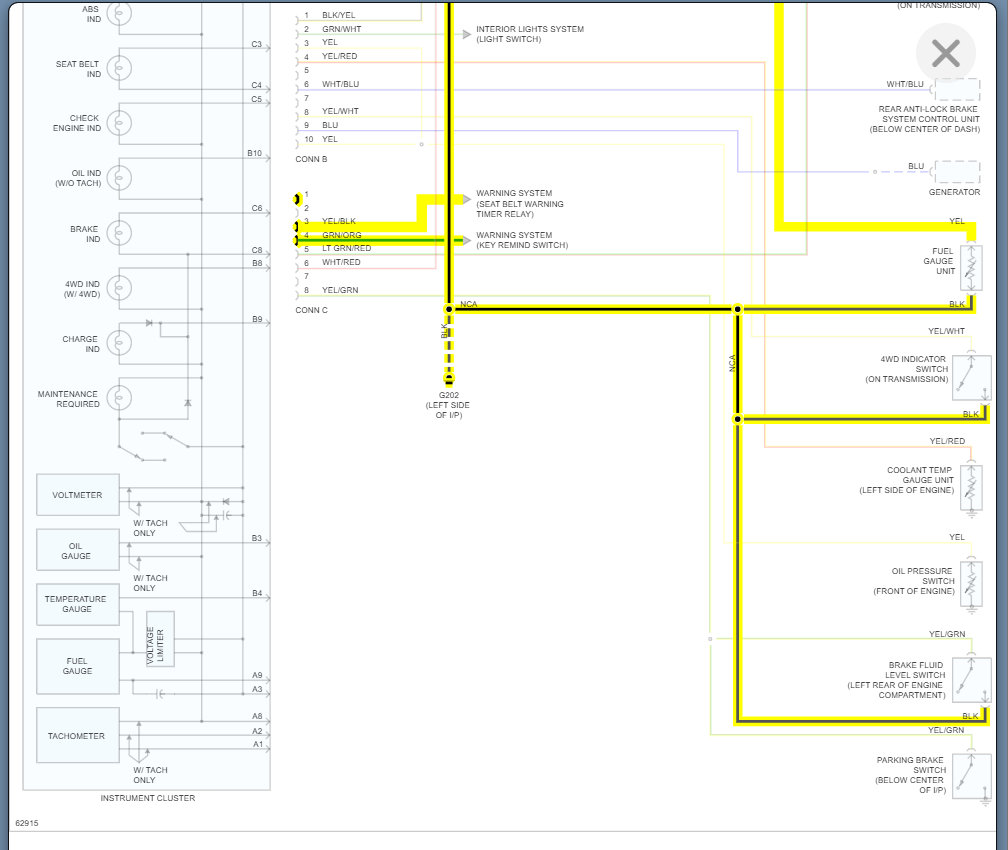Click the YEL/WHT label near 4WD switch

click(946, 331)
